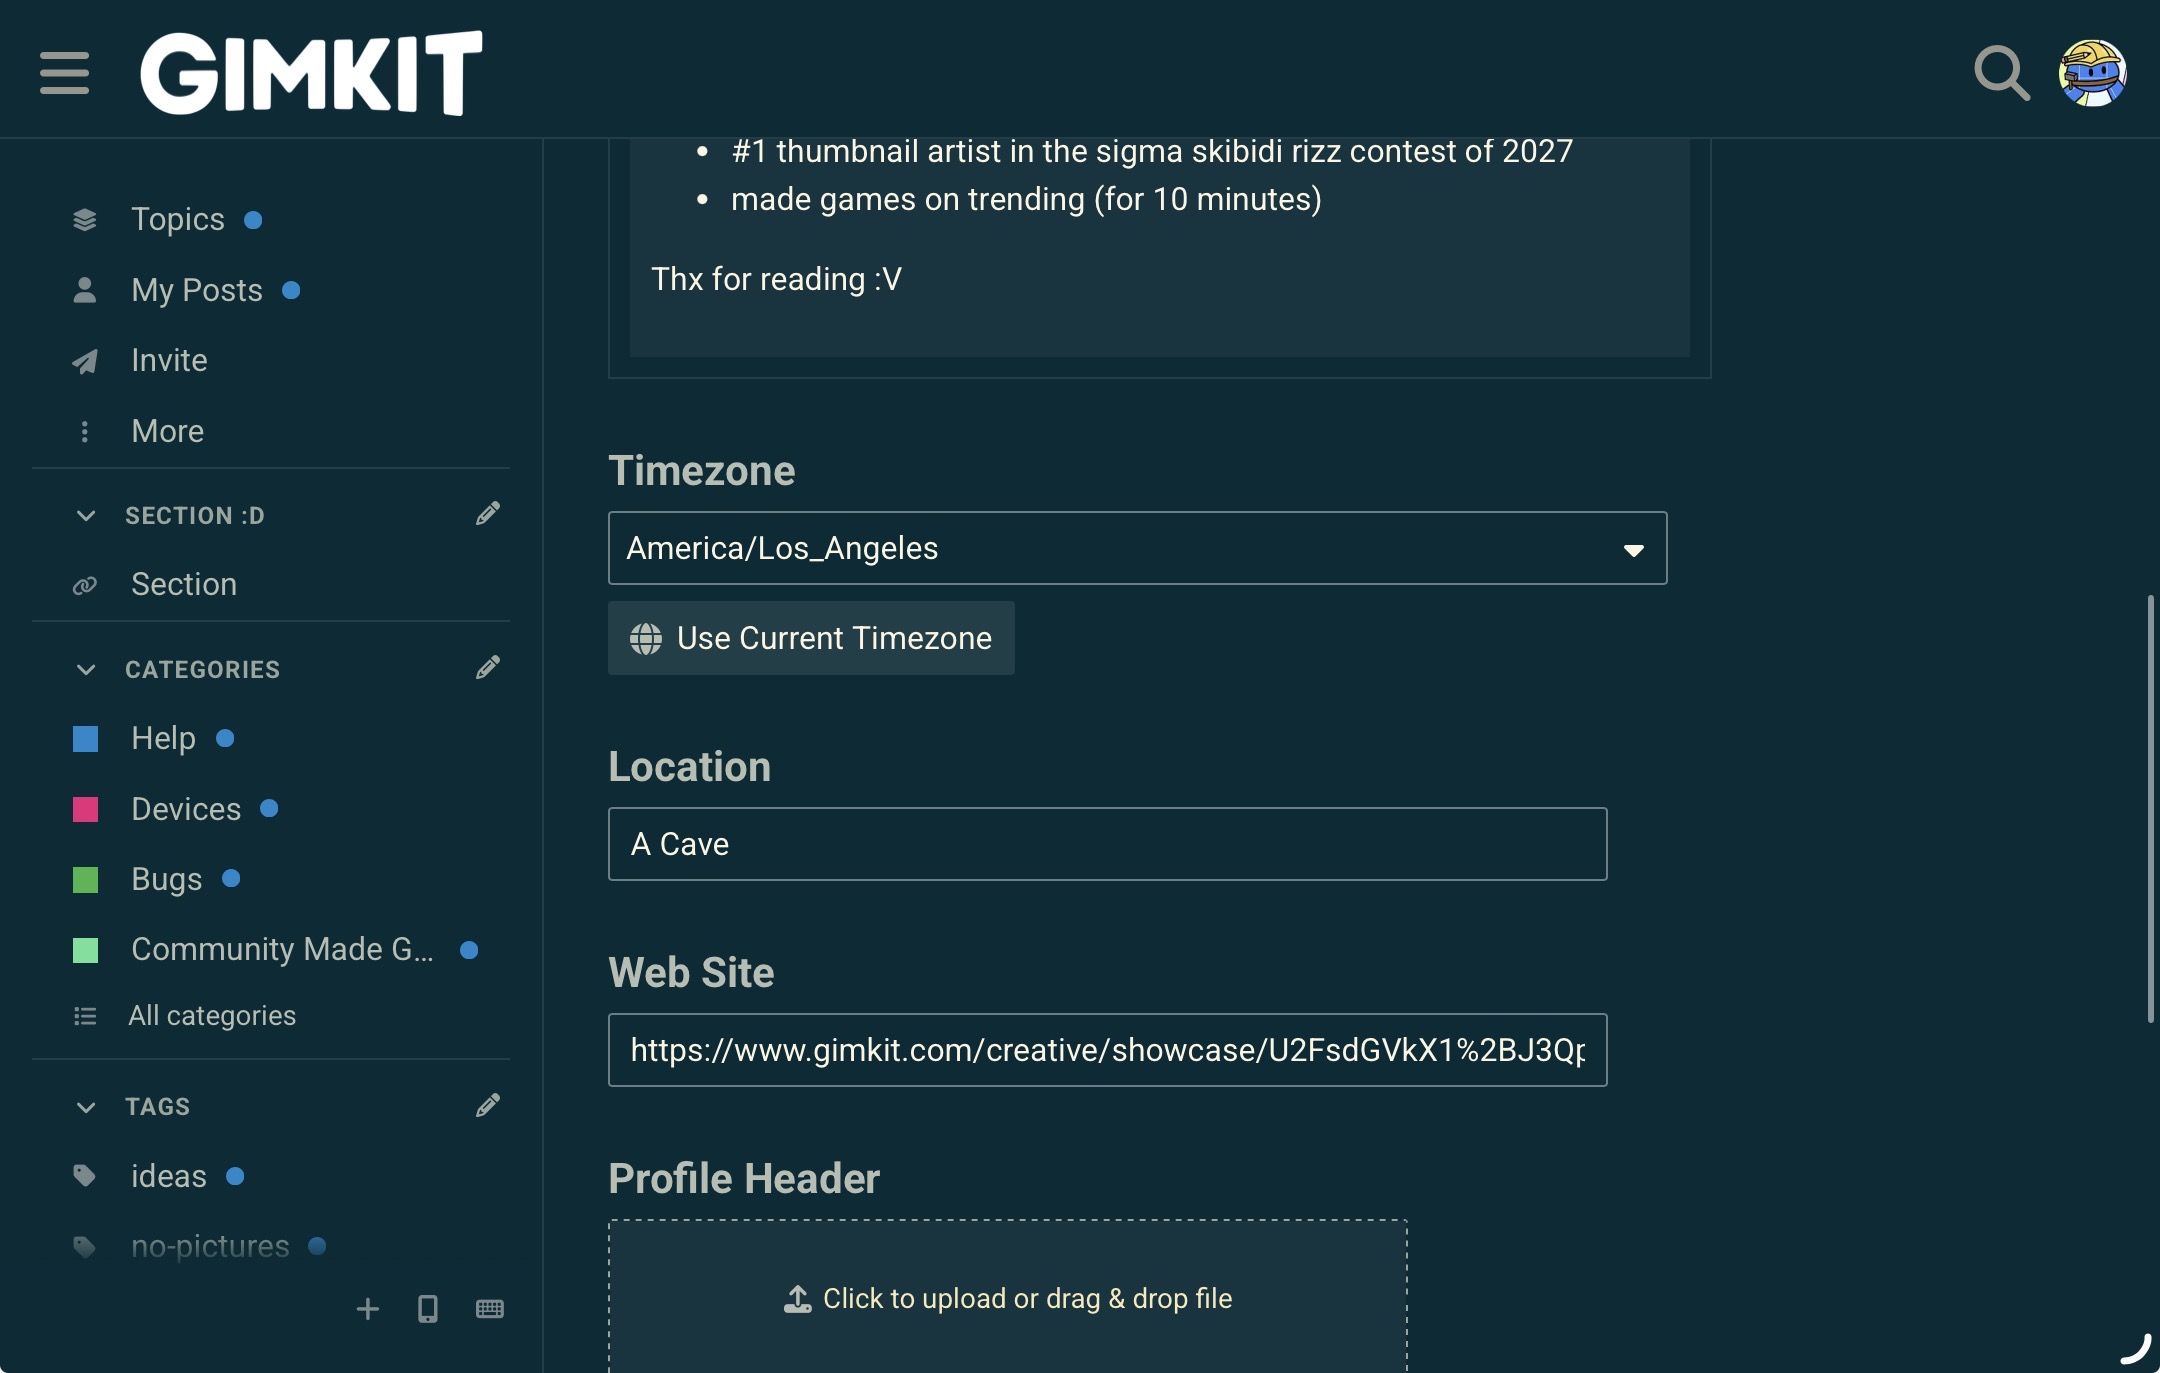Open the user avatar profile menu
The height and width of the screenshot is (1373, 2160).
(2092, 73)
